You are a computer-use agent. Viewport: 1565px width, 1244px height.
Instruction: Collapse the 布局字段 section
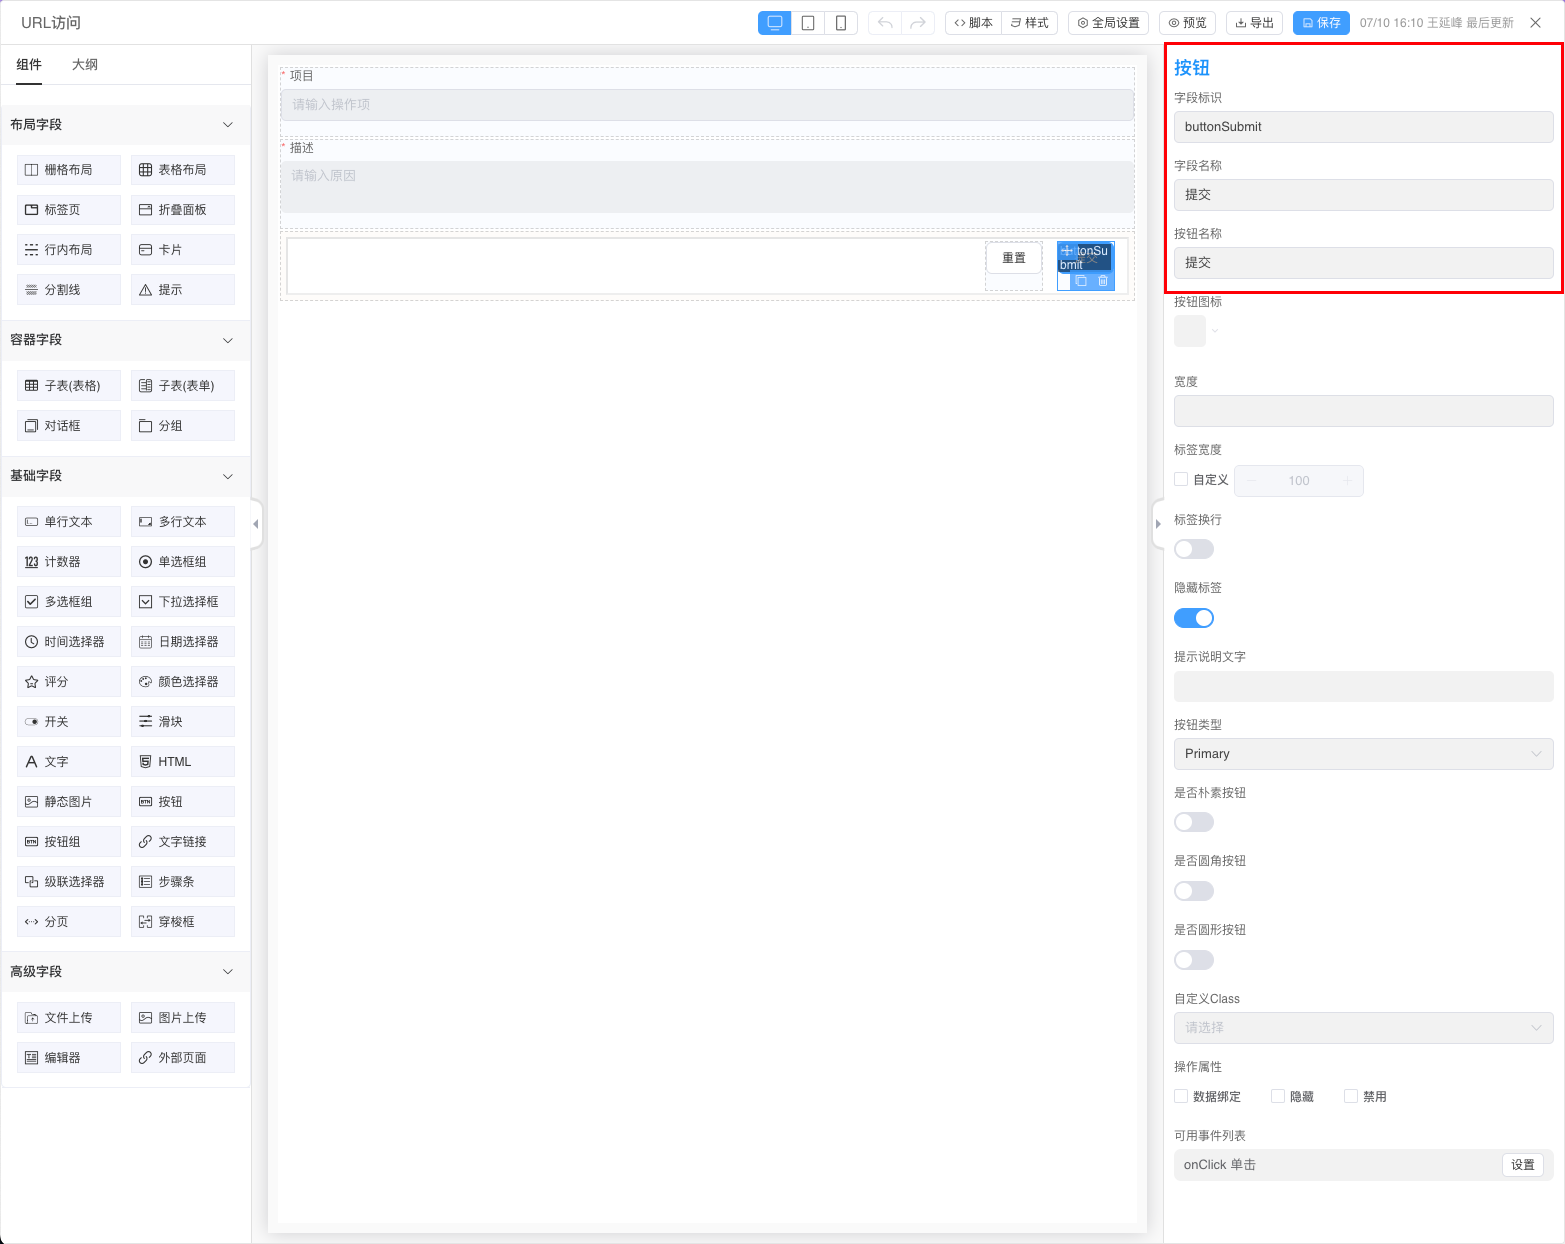(x=227, y=125)
